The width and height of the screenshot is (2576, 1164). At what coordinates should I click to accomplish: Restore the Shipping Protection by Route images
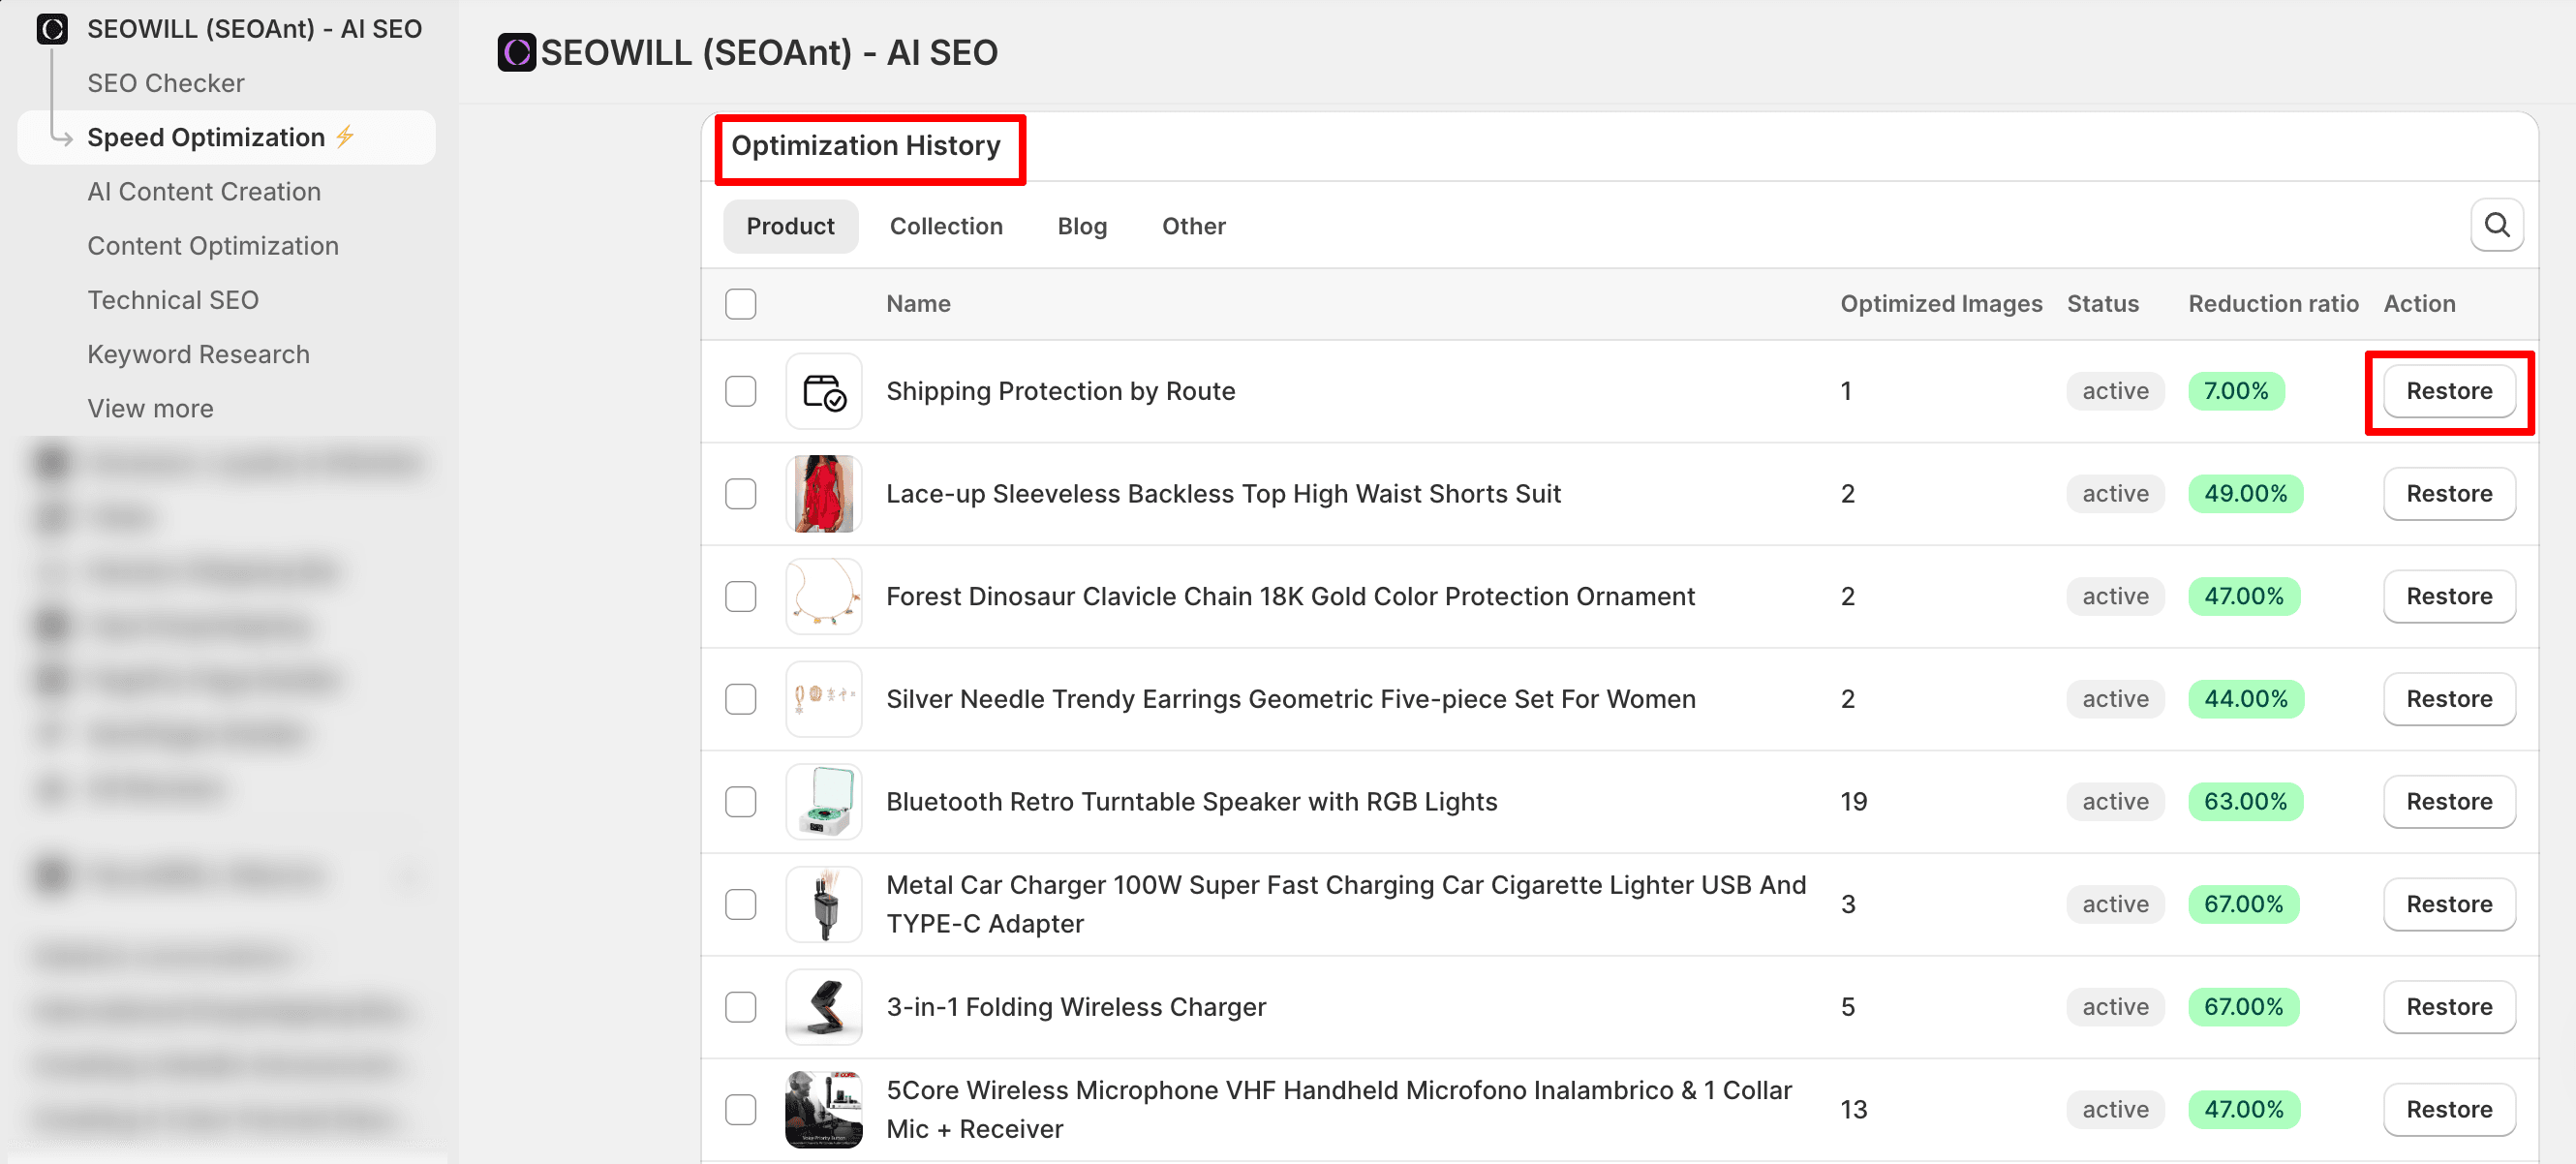click(2448, 391)
